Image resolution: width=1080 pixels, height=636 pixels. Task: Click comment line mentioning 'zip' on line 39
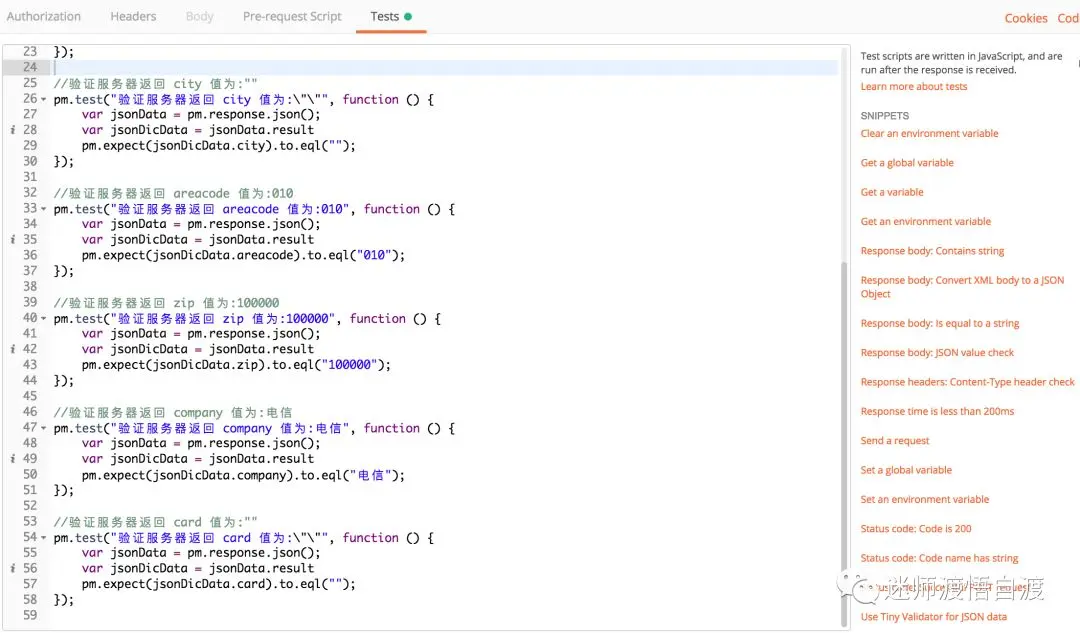pos(166,303)
